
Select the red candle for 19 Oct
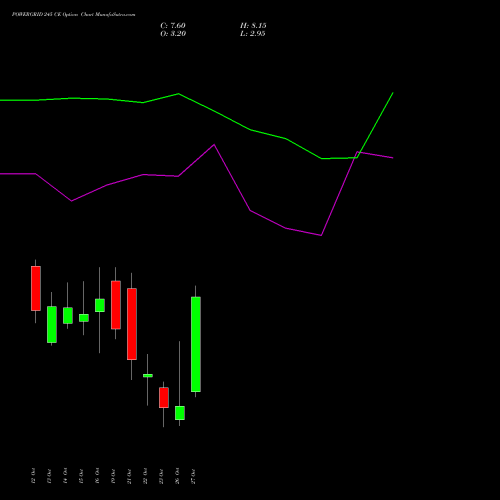pyautogui.click(x=116, y=305)
